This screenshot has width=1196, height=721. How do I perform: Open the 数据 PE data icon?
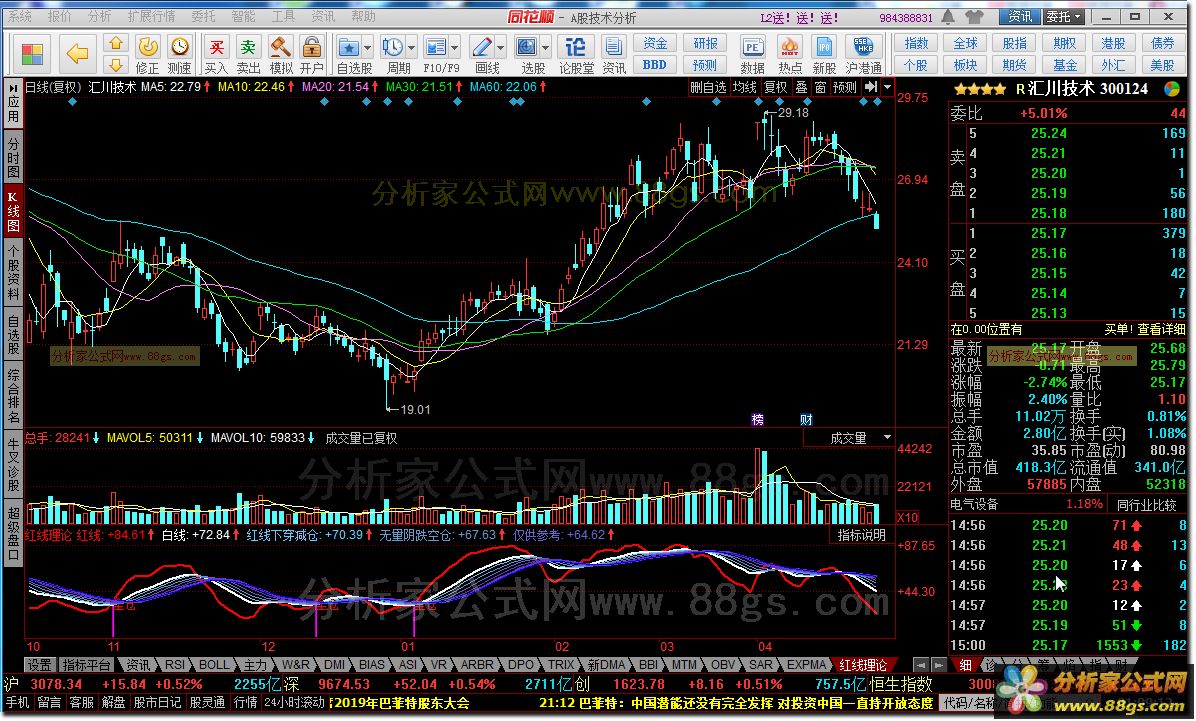click(x=752, y=55)
